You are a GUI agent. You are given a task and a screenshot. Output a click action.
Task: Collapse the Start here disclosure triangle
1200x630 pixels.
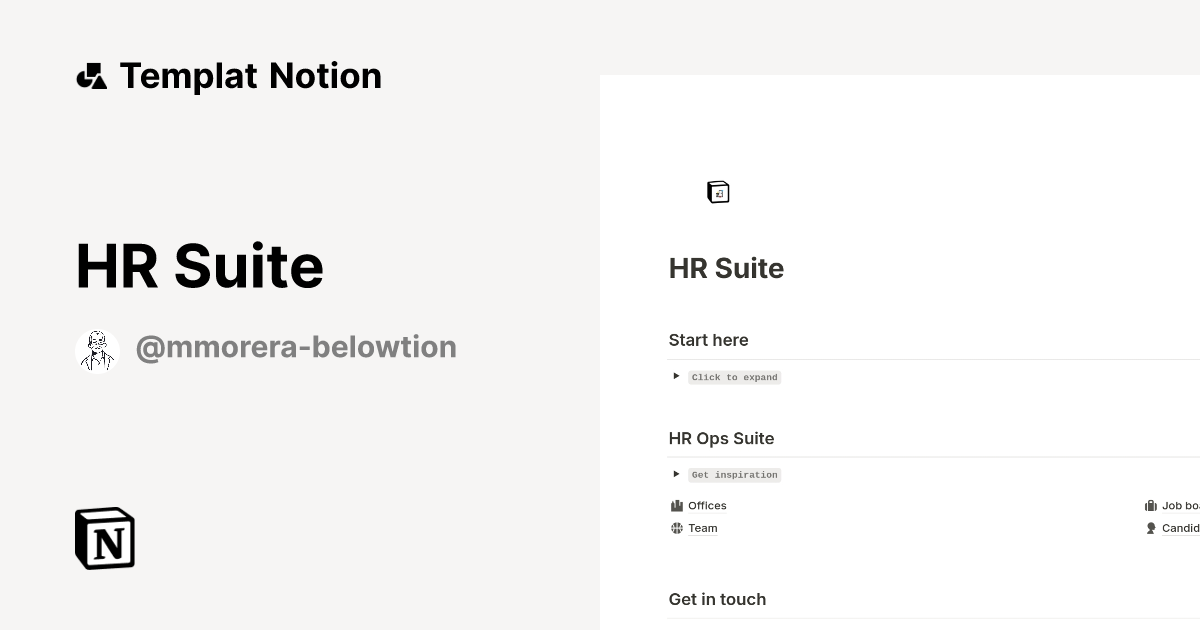tap(676, 376)
